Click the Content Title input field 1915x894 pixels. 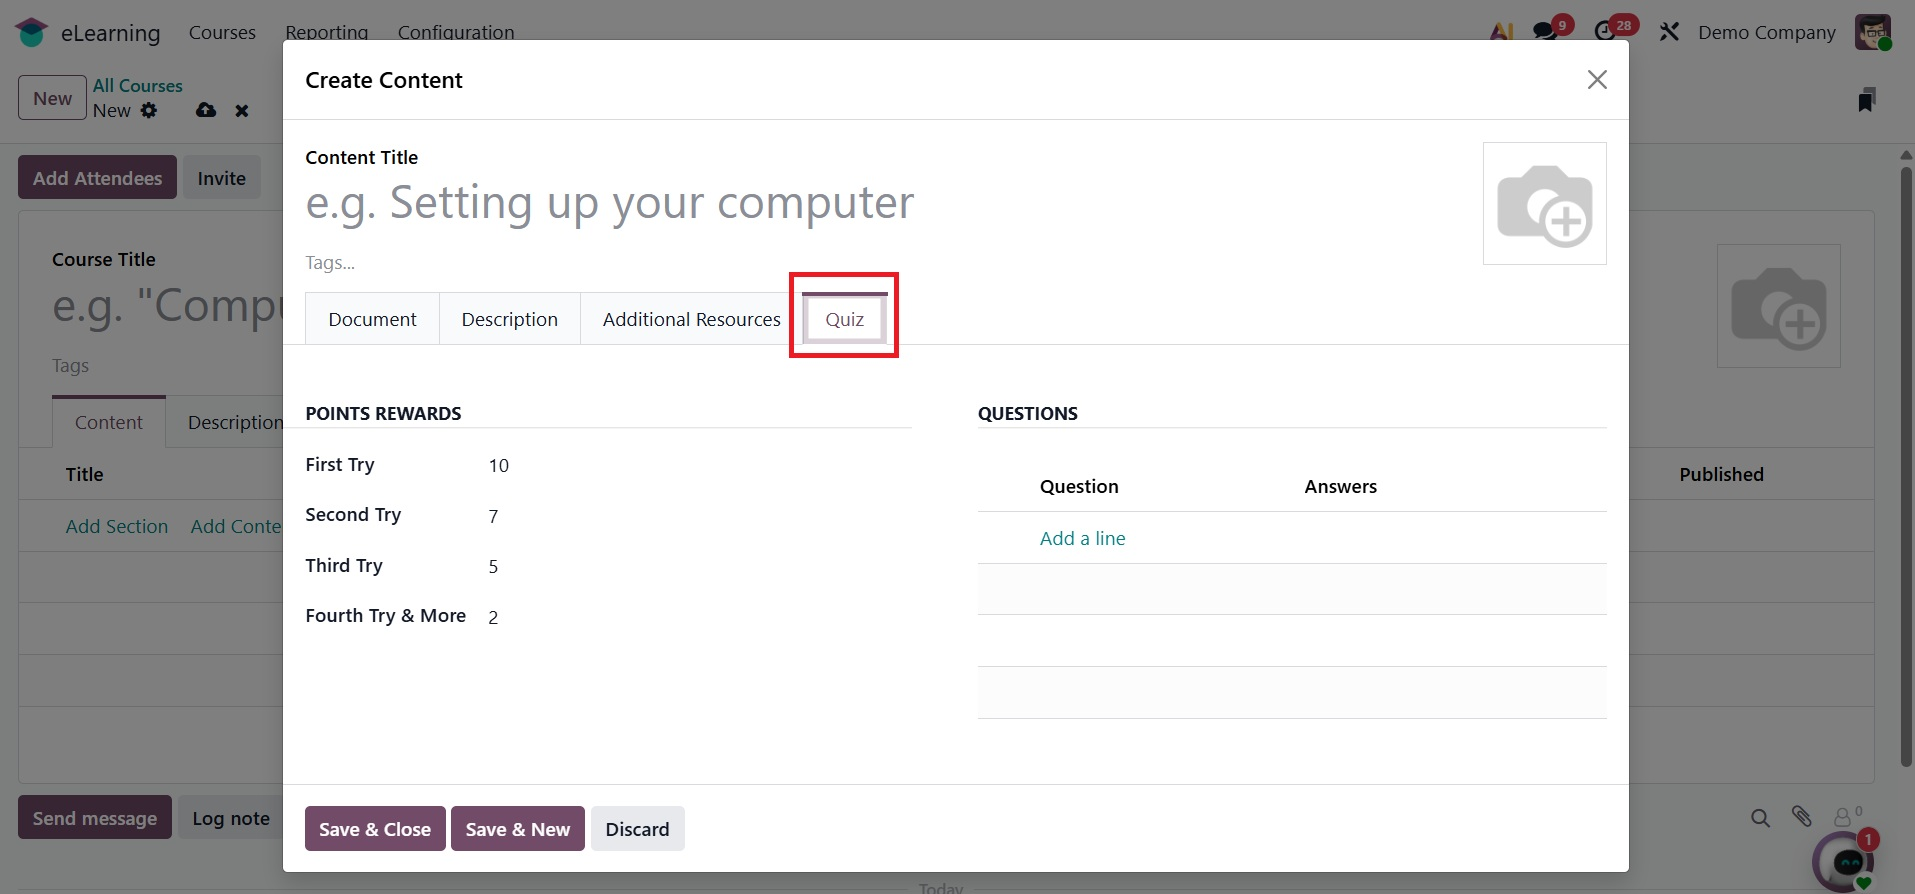(x=609, y=203)
